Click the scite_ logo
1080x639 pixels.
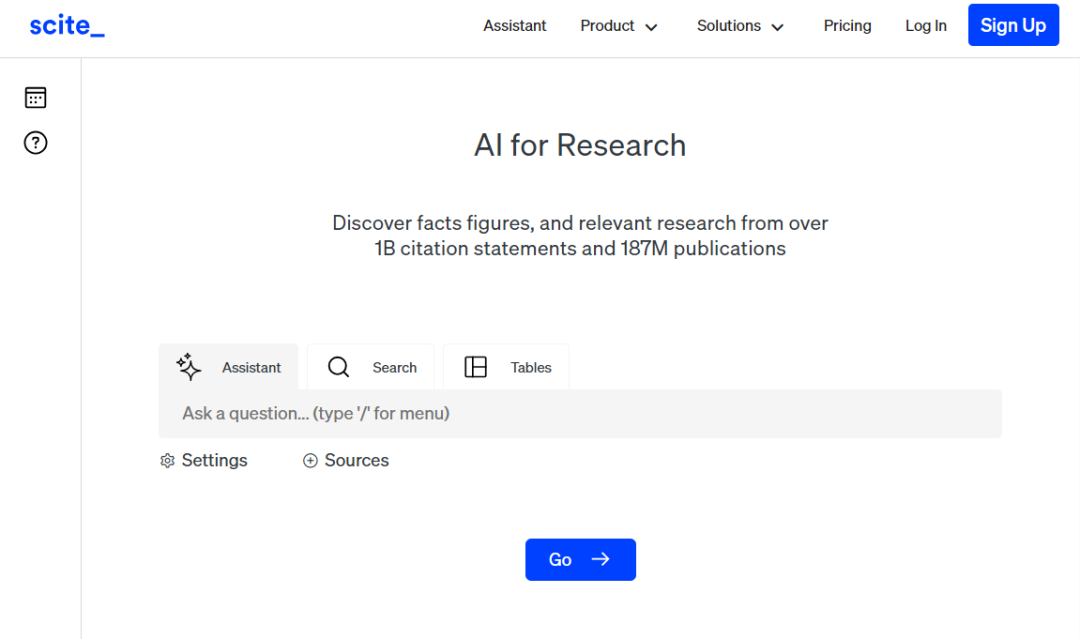pos(67,26)
